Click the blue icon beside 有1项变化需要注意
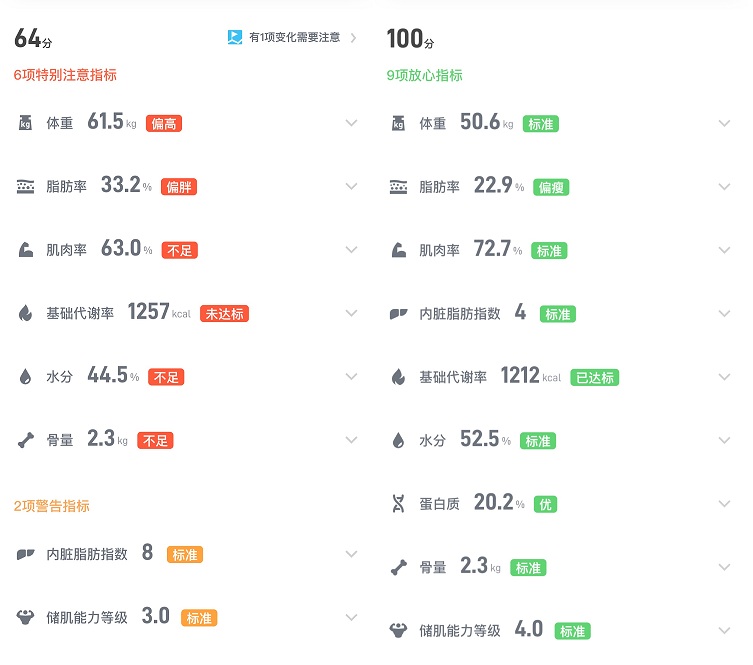Image resolution: width=753 pixels, height=665 pixels. (x=234, y=38)
